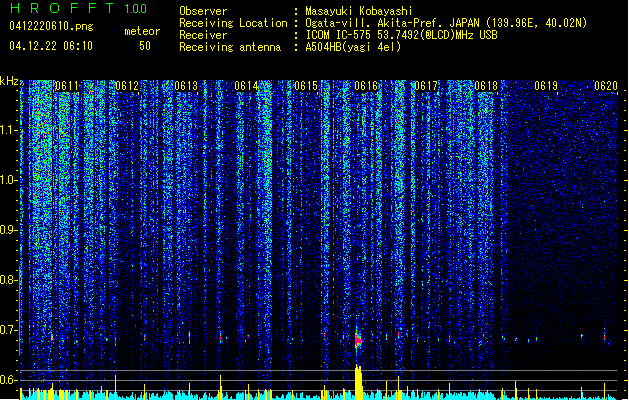Click the Observer name Masayuki Kobayashi

[359, 11]
